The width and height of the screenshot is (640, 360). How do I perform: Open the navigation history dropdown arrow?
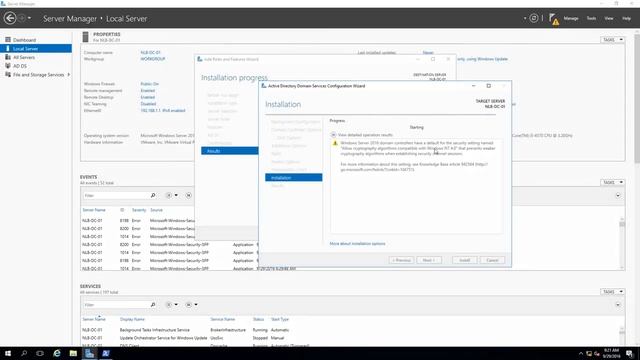click(x=29, y=18)
